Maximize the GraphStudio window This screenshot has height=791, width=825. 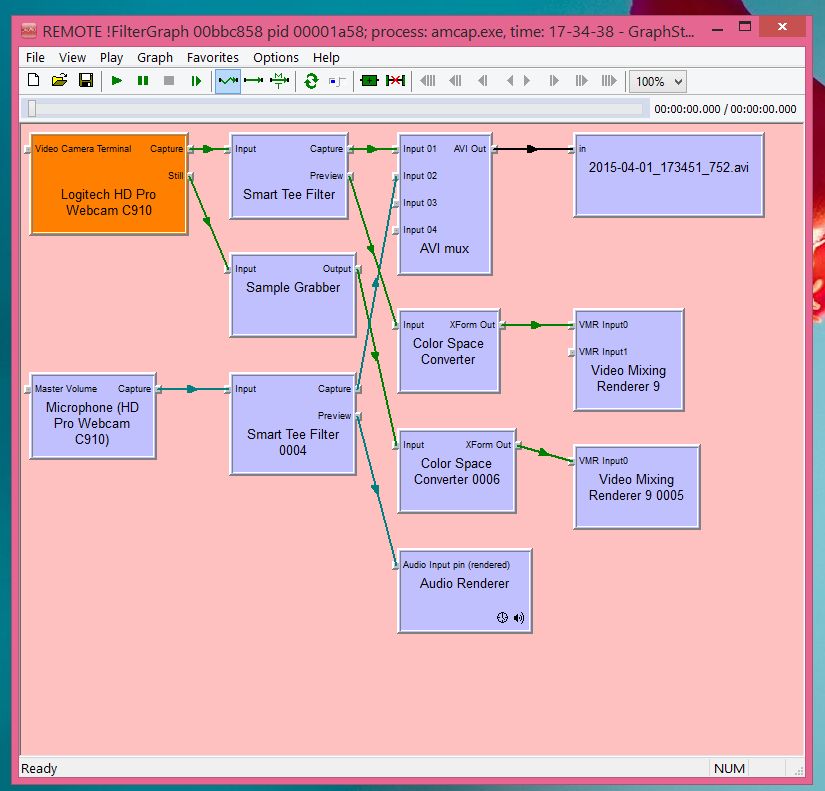coord(745,26)
